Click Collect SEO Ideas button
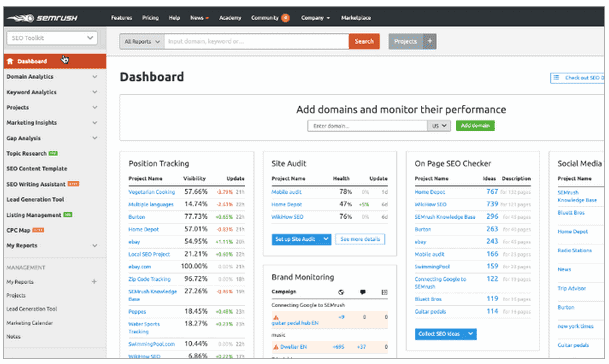 click(x=439, y=334)
